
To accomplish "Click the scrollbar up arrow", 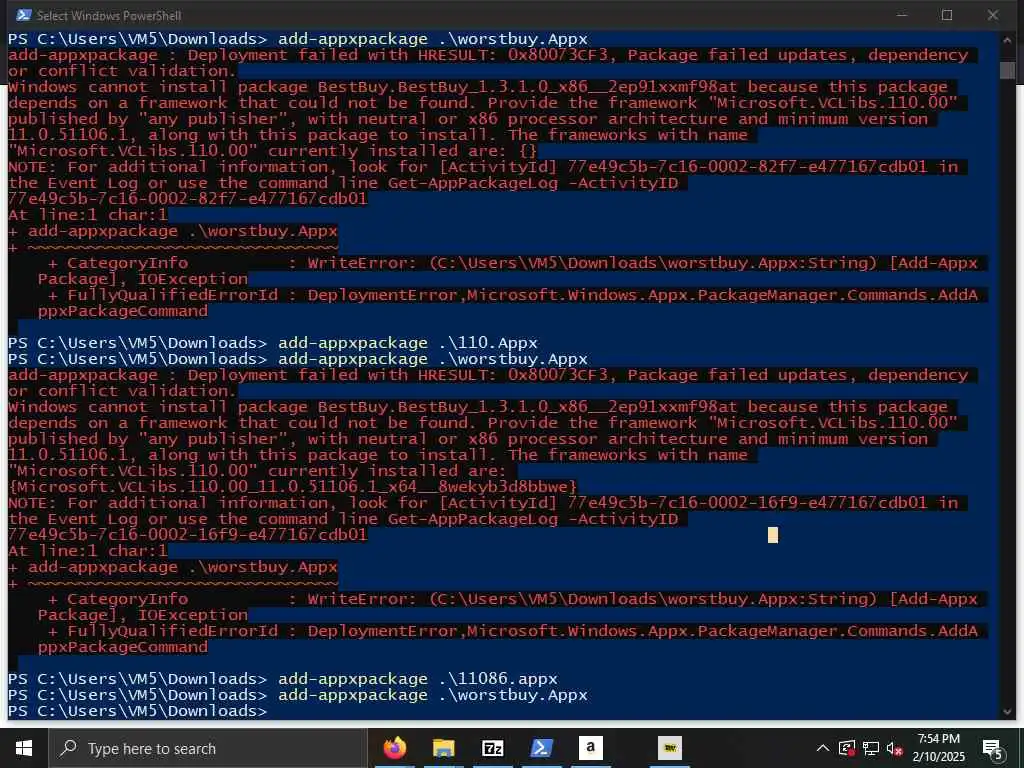I will pos(1007,39).
